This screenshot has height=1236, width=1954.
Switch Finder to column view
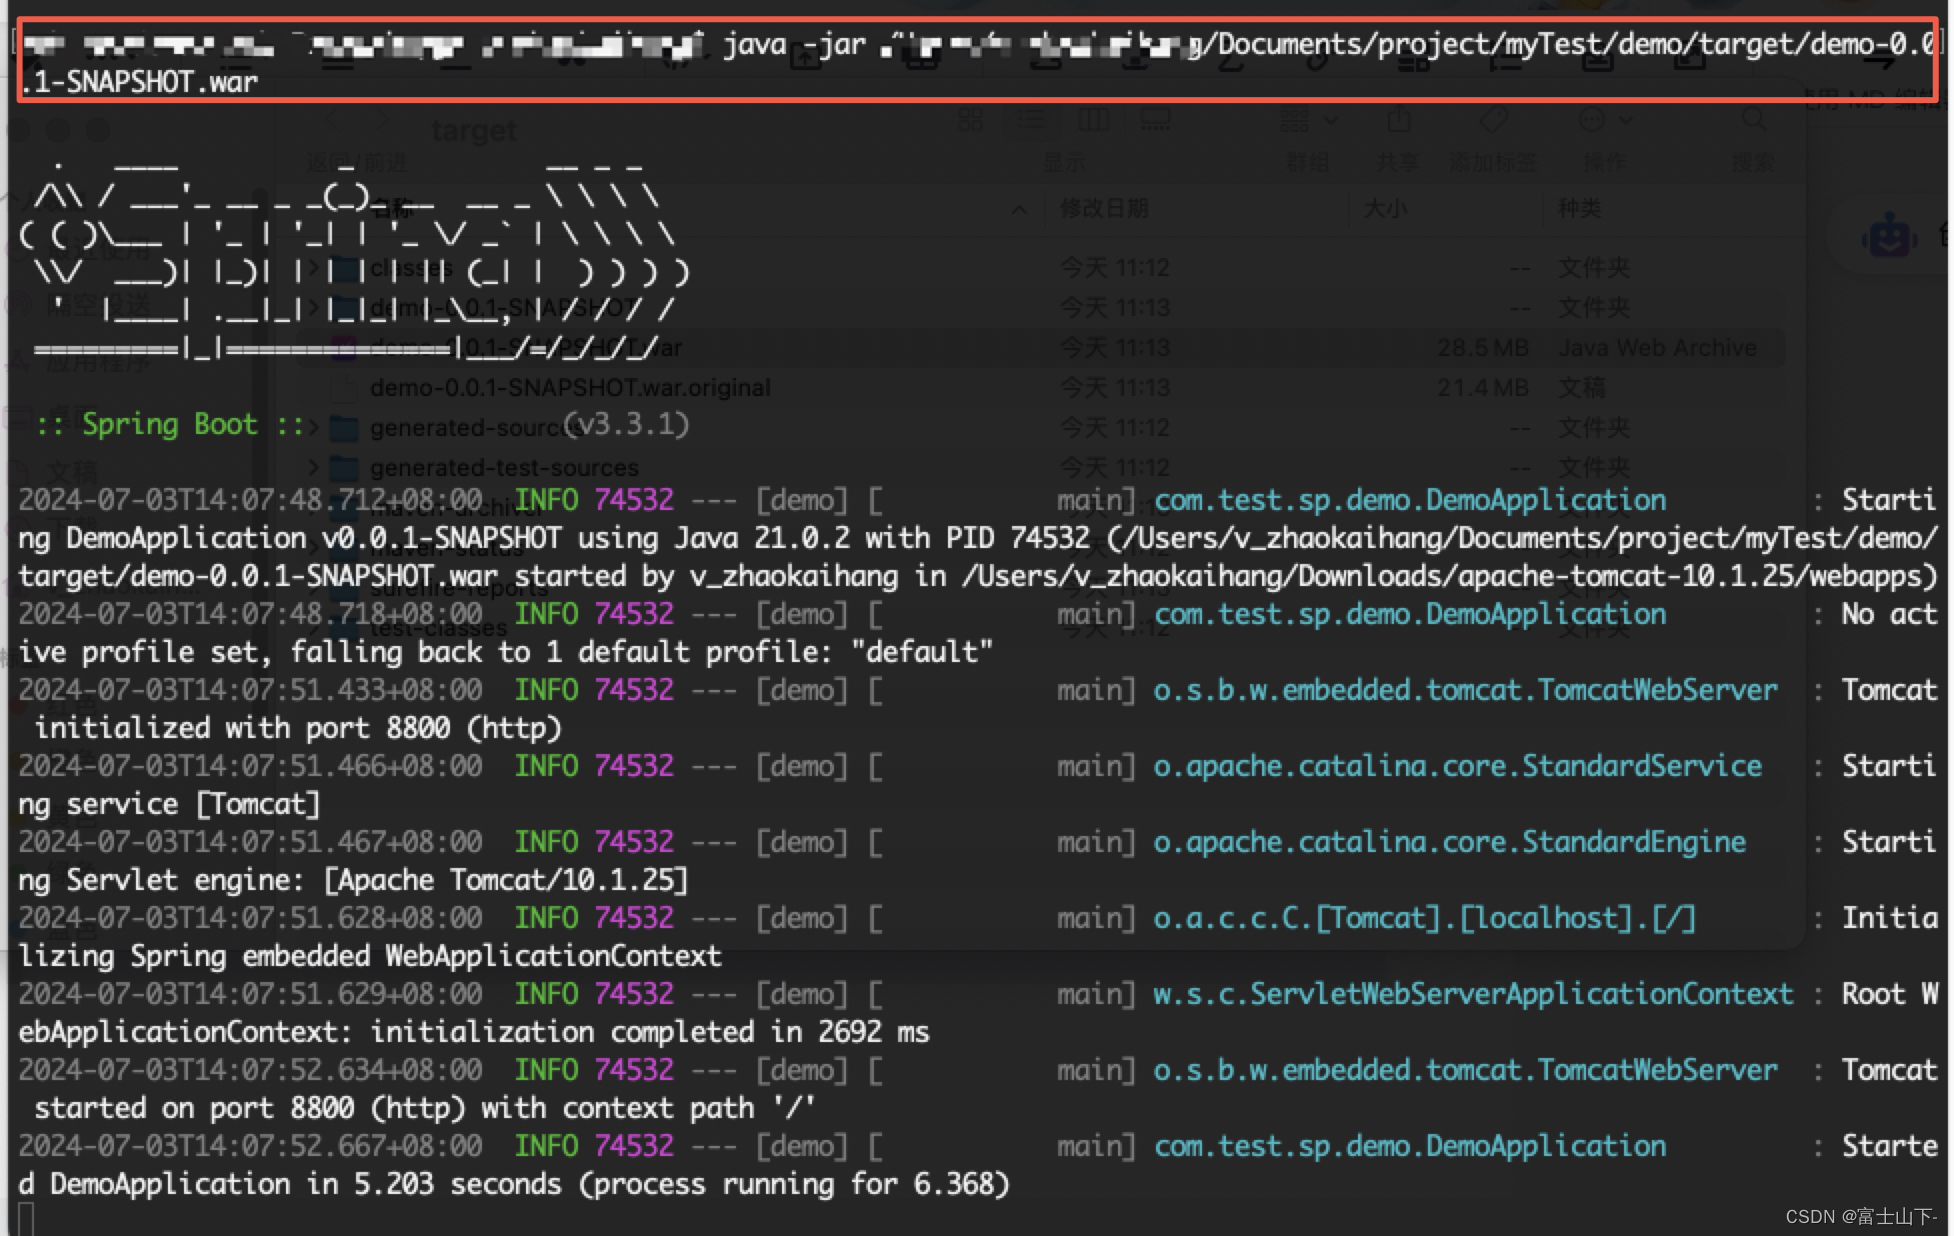[x=1093, y=121]
